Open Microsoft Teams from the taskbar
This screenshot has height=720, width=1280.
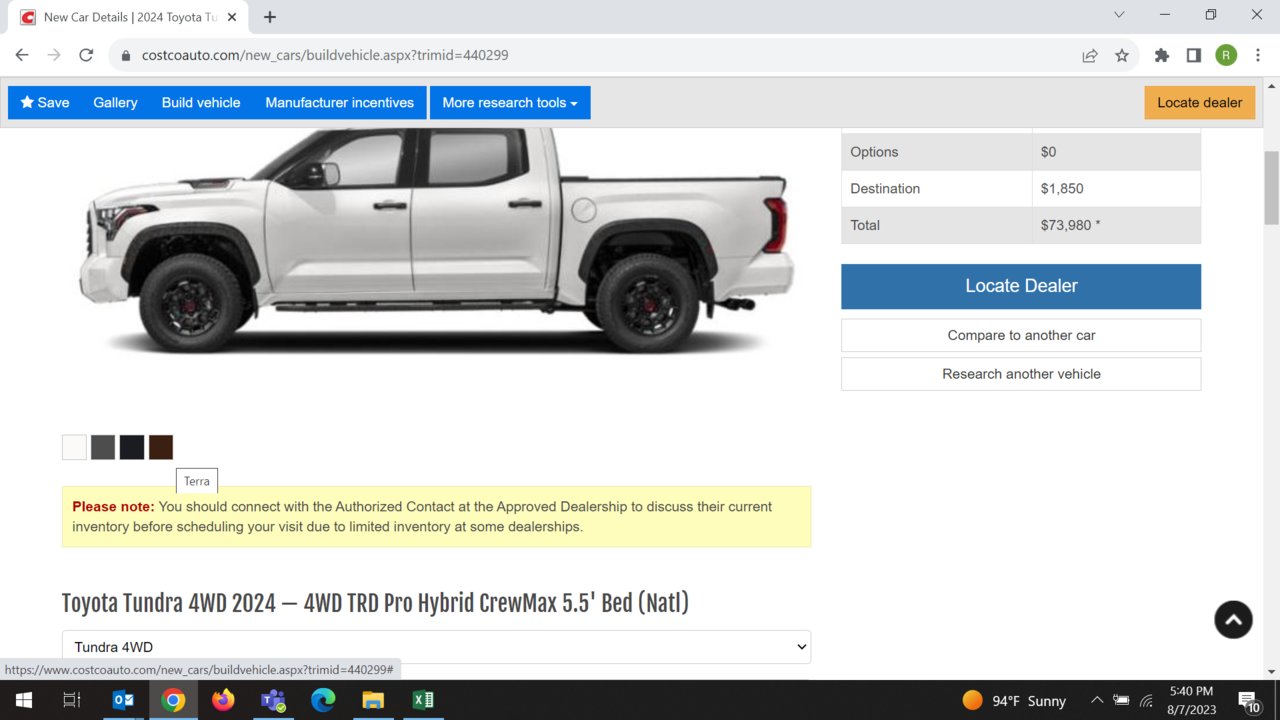tap(273, 700)
